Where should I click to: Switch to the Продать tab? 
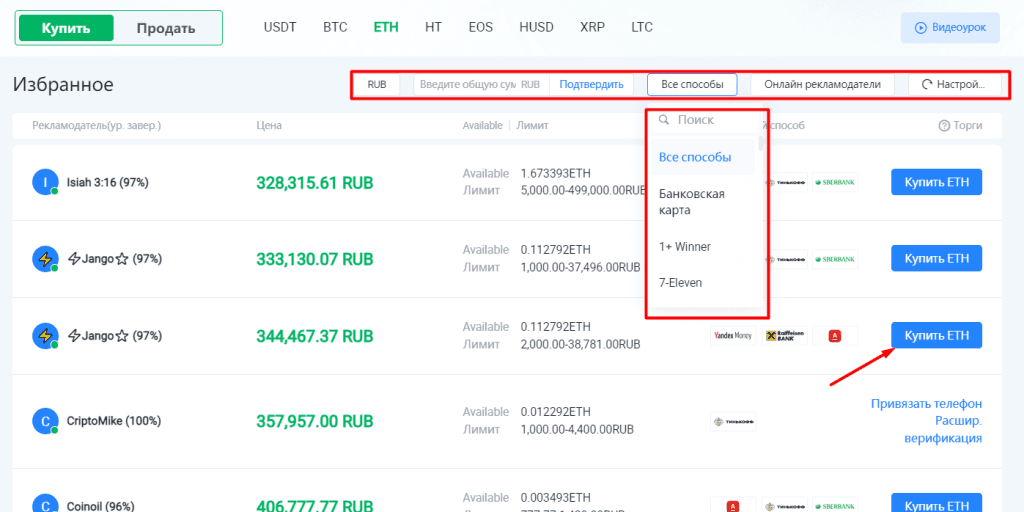tap(166, 28)
